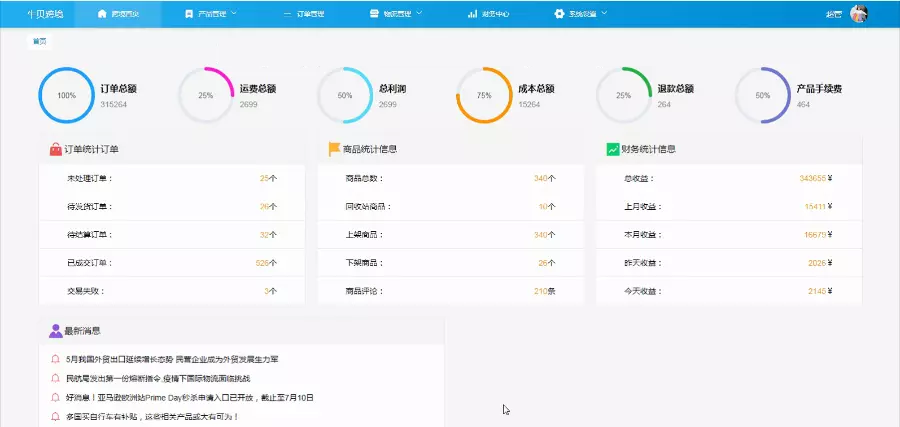
Task: Click the red shopping bag order statistics icon
Action: [56, 149]
